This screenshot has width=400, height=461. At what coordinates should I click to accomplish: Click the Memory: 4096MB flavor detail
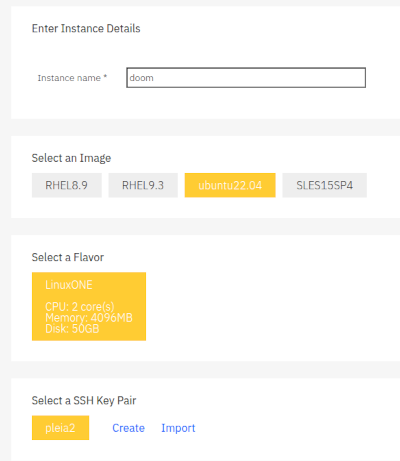click(89, 318)
